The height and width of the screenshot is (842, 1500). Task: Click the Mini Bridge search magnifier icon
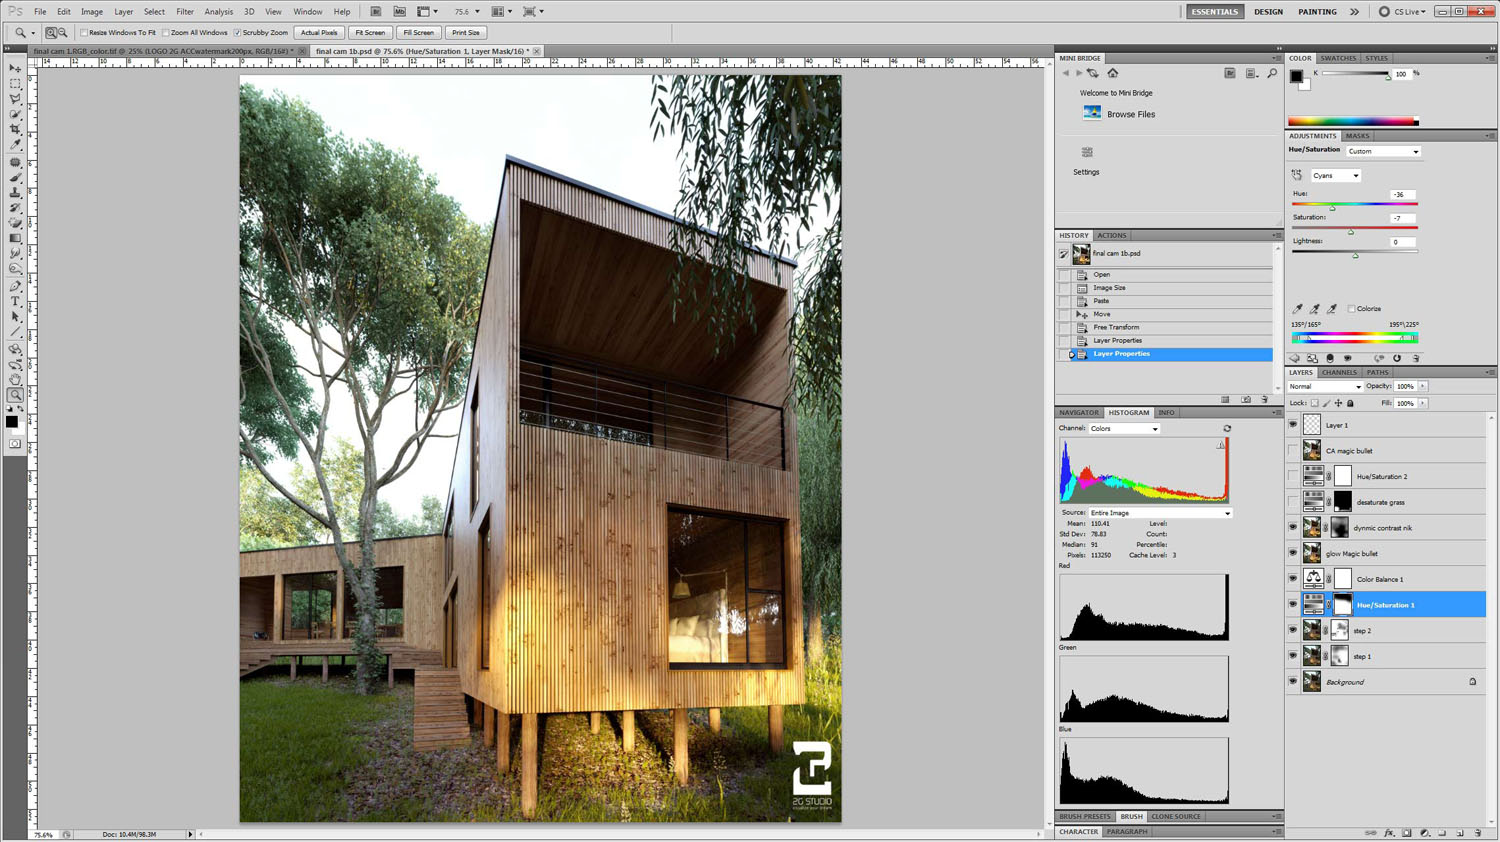[x=1272, y=73]
